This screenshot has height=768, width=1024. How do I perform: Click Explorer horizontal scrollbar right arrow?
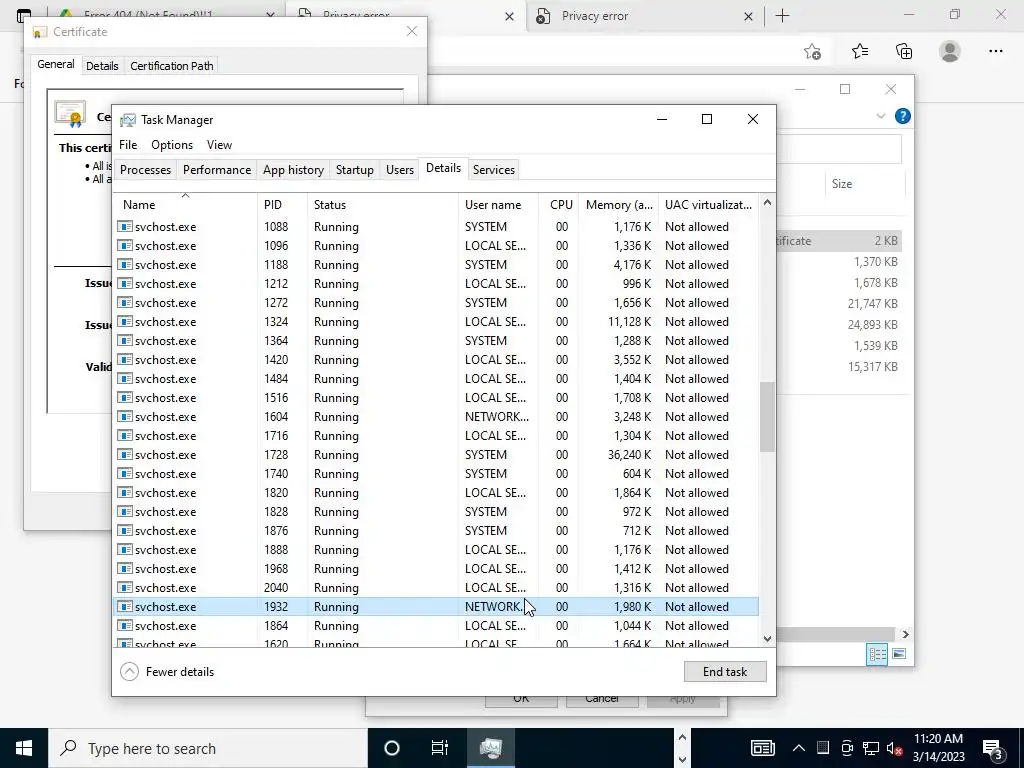[x=905, y=634]
